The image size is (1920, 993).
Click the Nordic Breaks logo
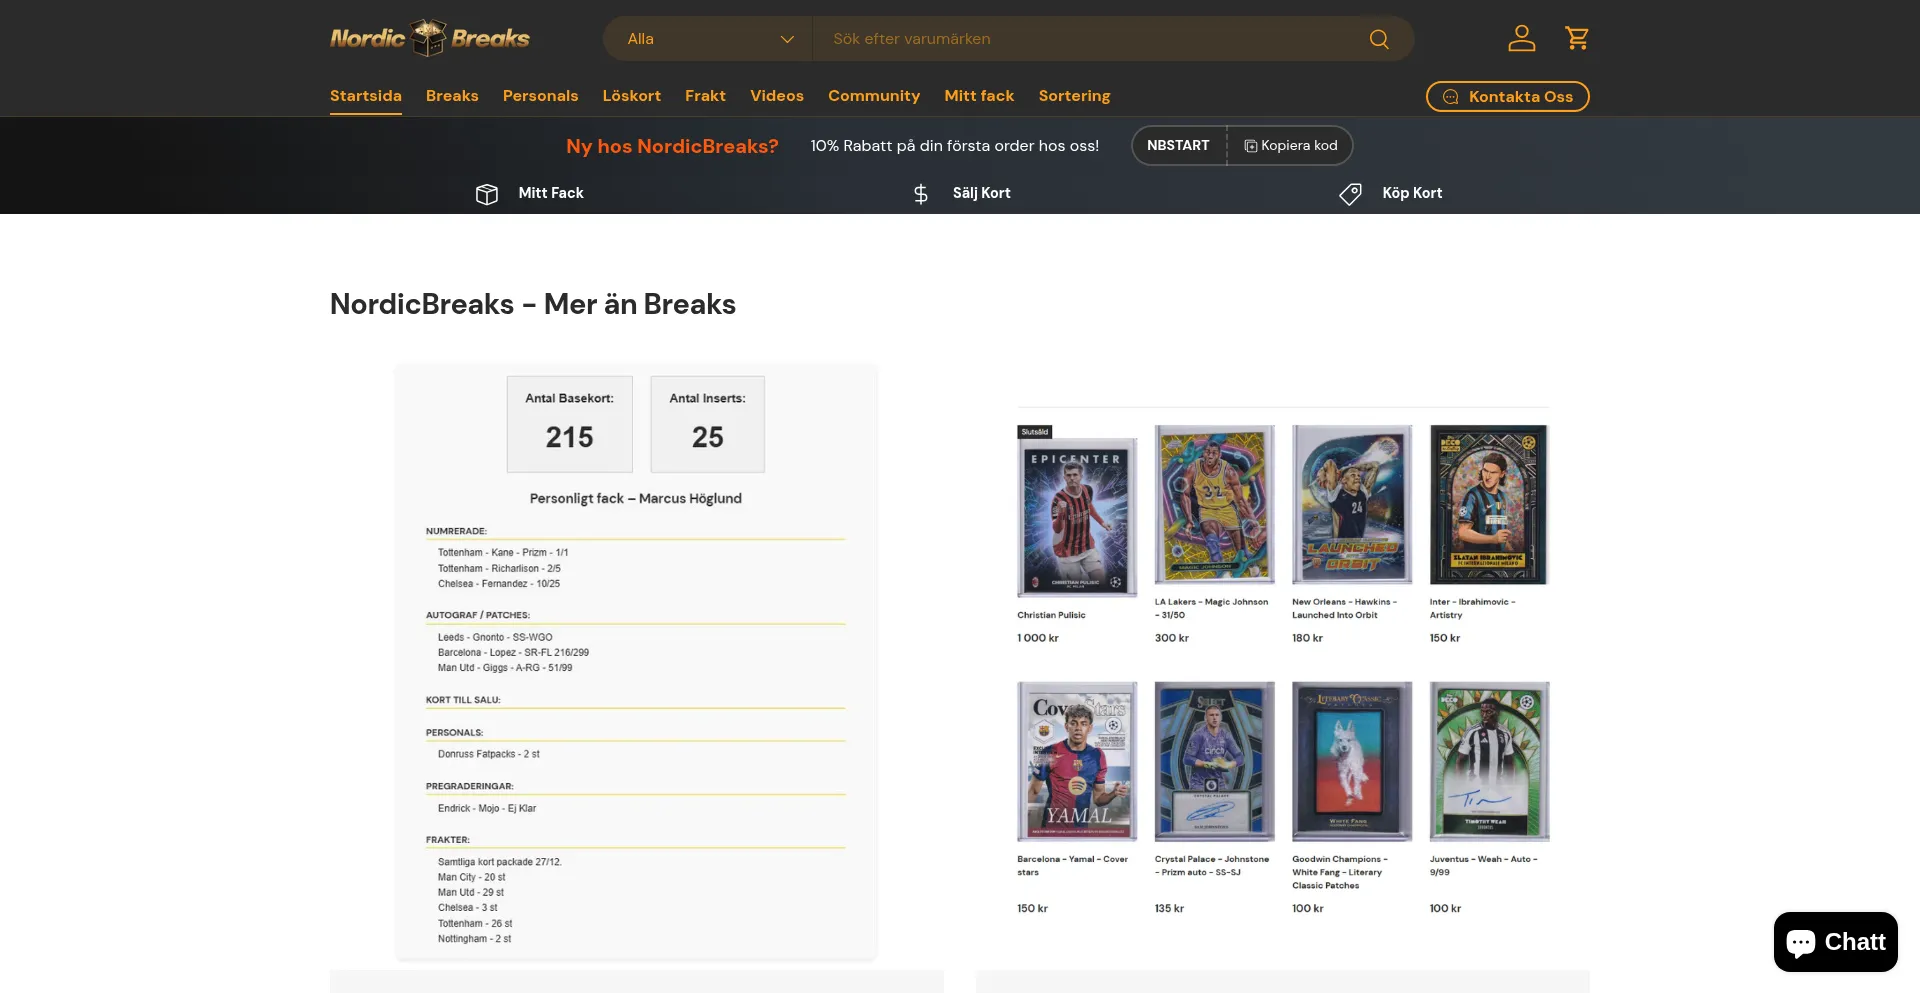coord(429,37)
